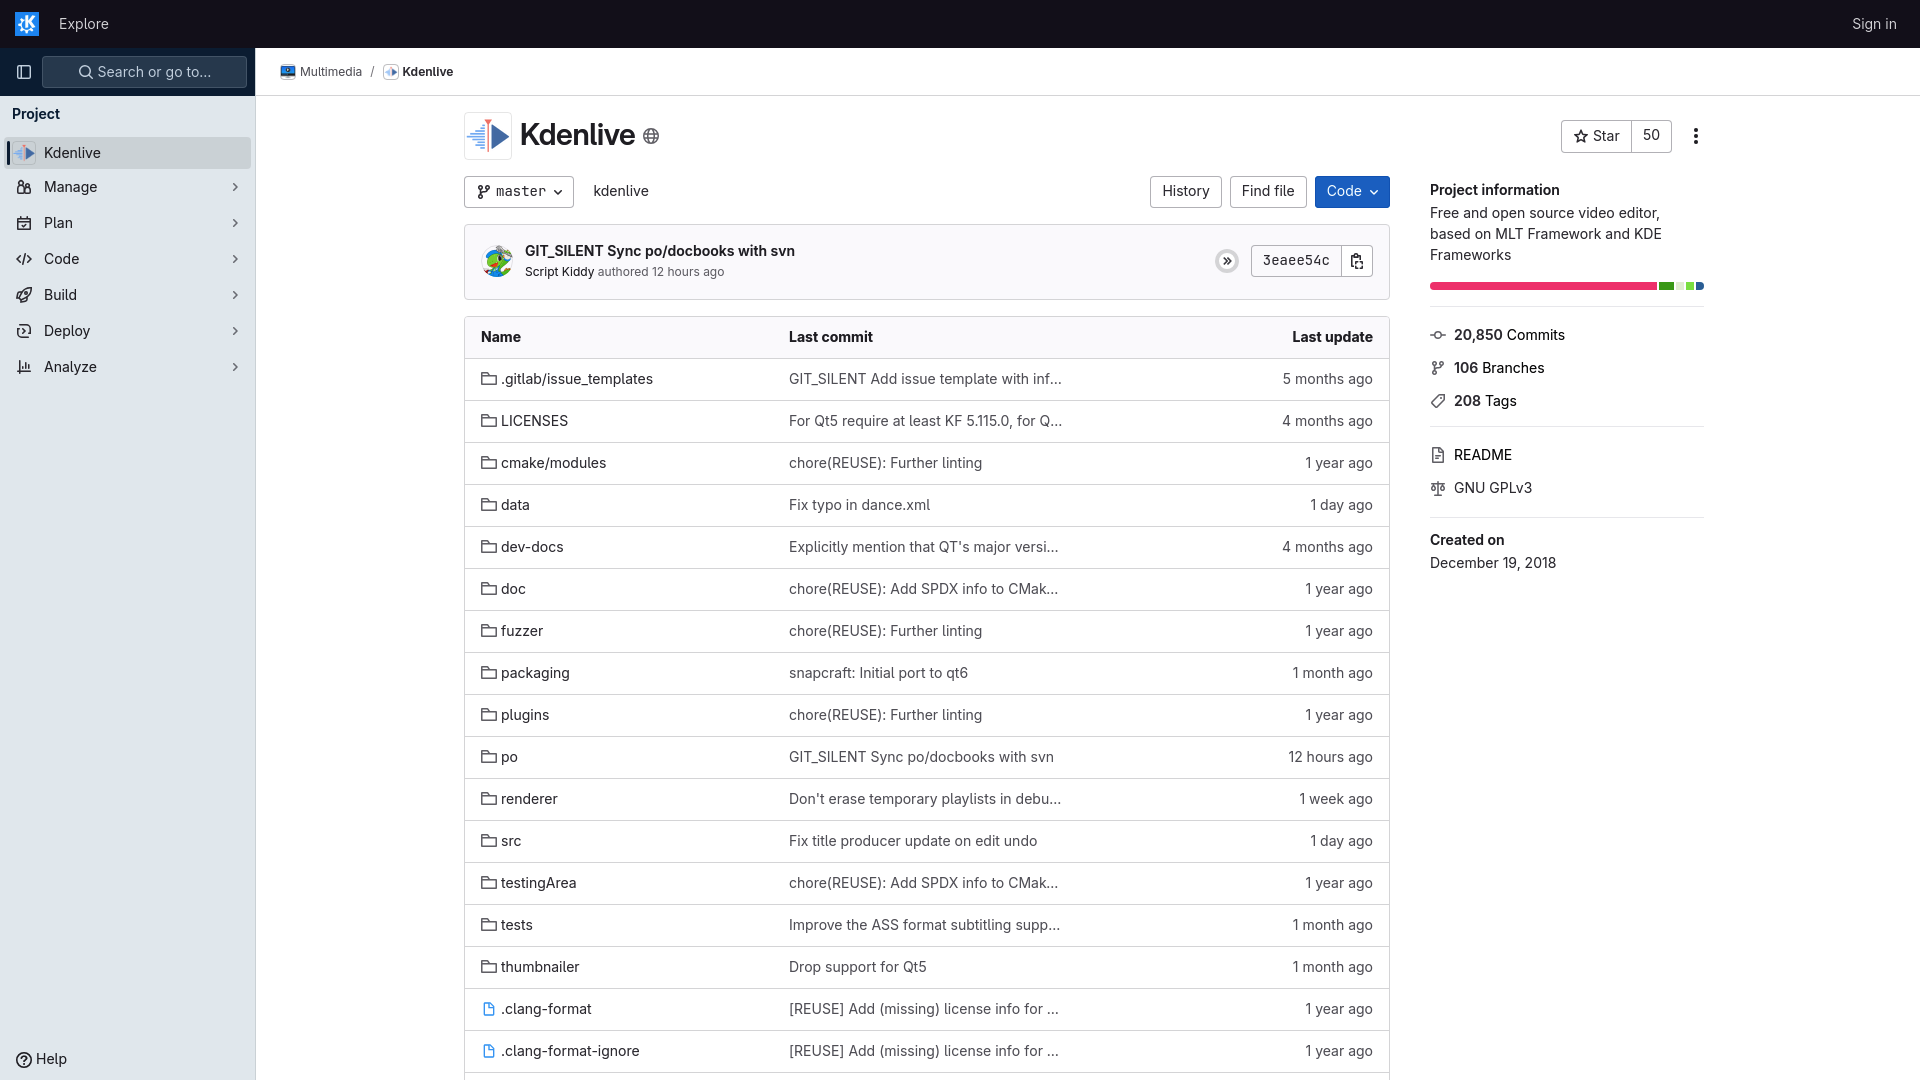Image resolution: width=1920 pixels, height=1080 pixels.
Task: Click the Find file button
Action: coord(1268,192)
